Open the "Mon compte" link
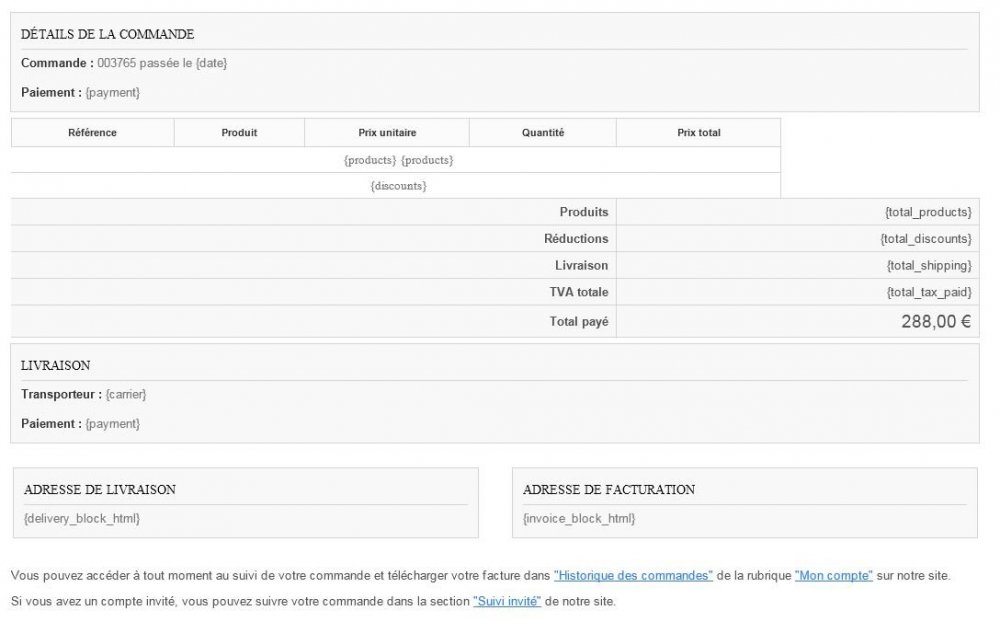This screenshot has height=622, width=1000. [x=834, y=575]
